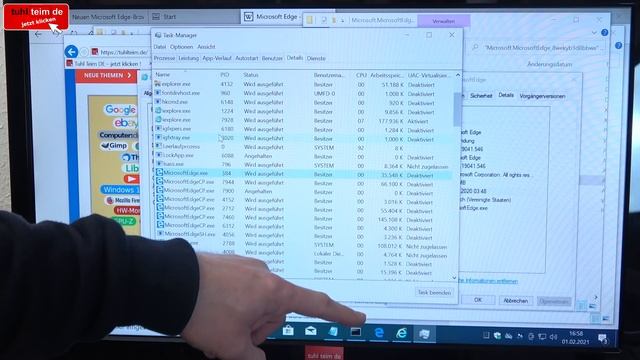Click the scroll-down arrow in Task Manager list
Viewport: 640px width, 360px height.
[x=454, y=278]
